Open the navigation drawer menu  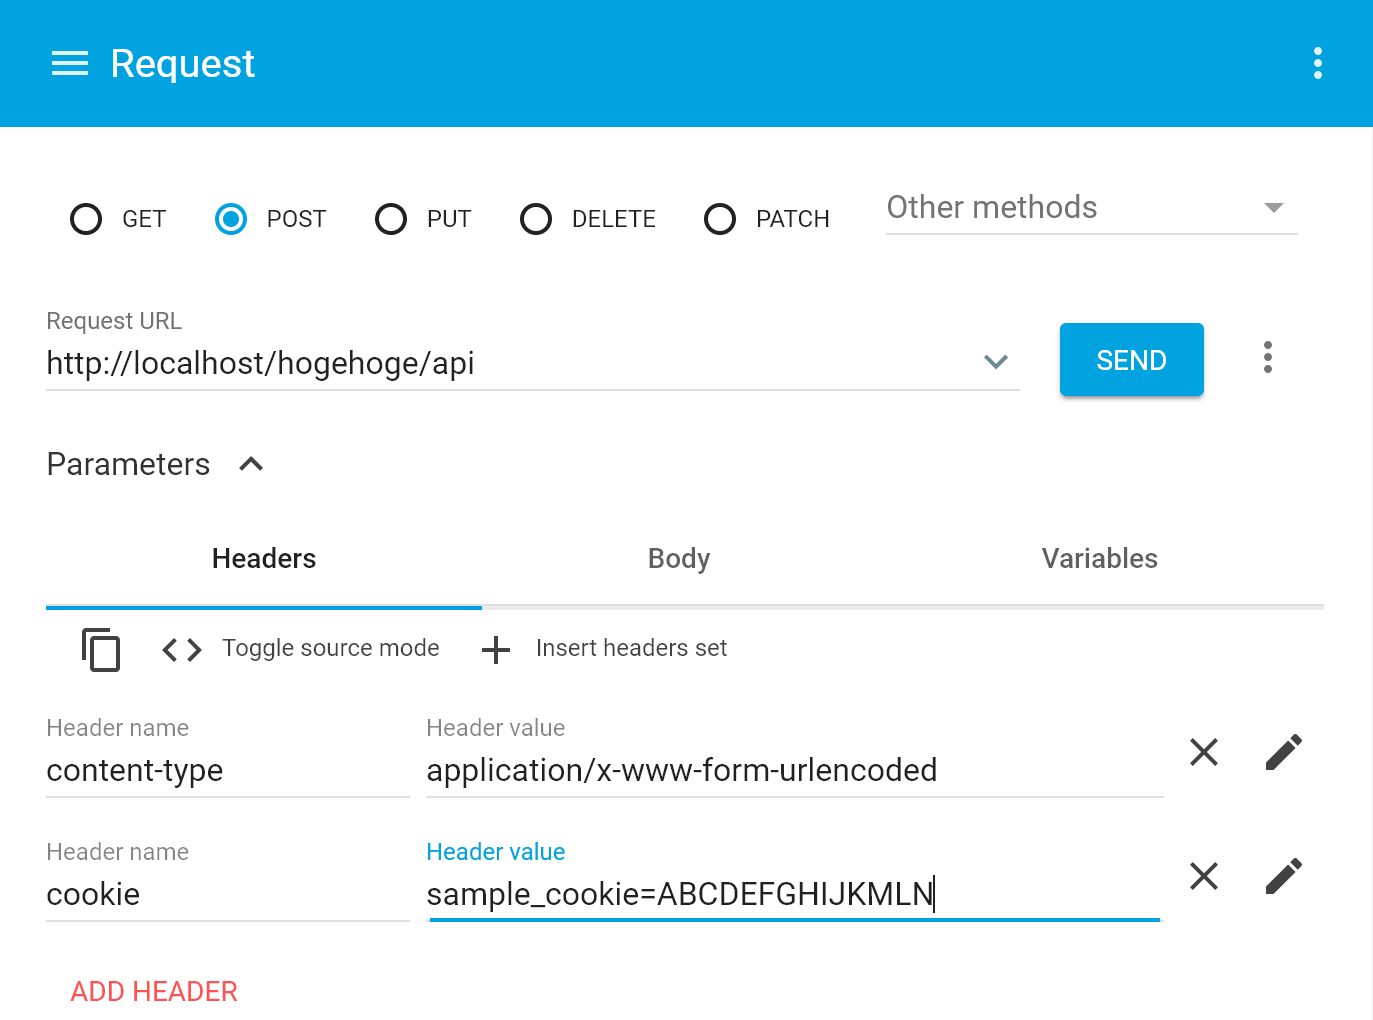(69, 63)
